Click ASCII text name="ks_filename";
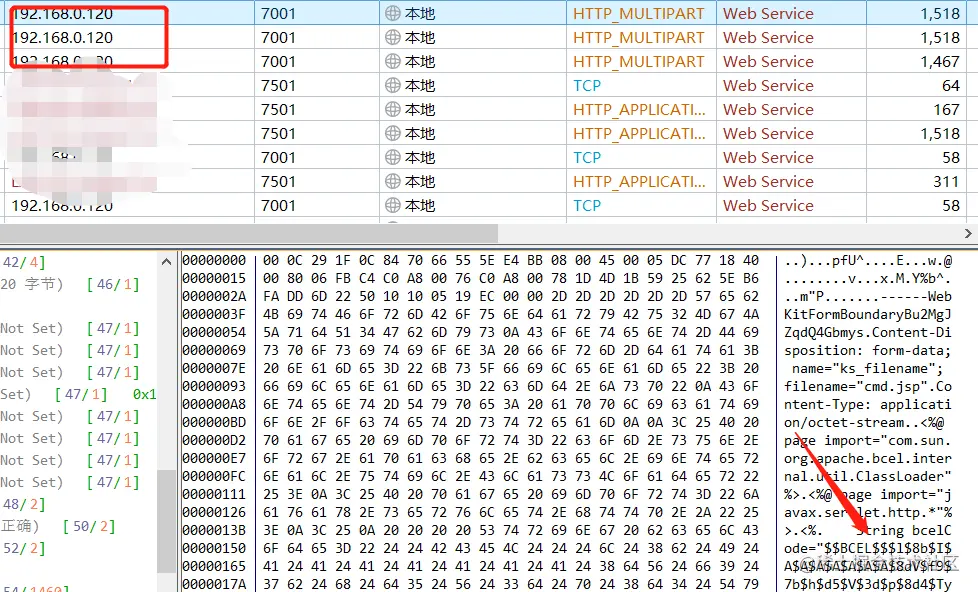The width and height of the screenshot is (978, 592). point(868,369)
